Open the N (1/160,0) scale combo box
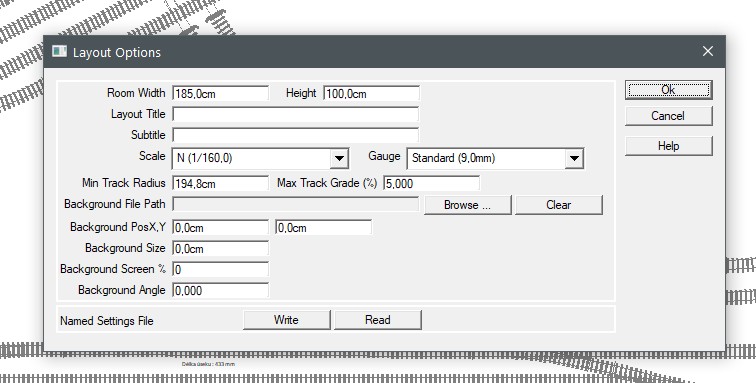Viewport: 756px width, 383px height. [260, 159]
